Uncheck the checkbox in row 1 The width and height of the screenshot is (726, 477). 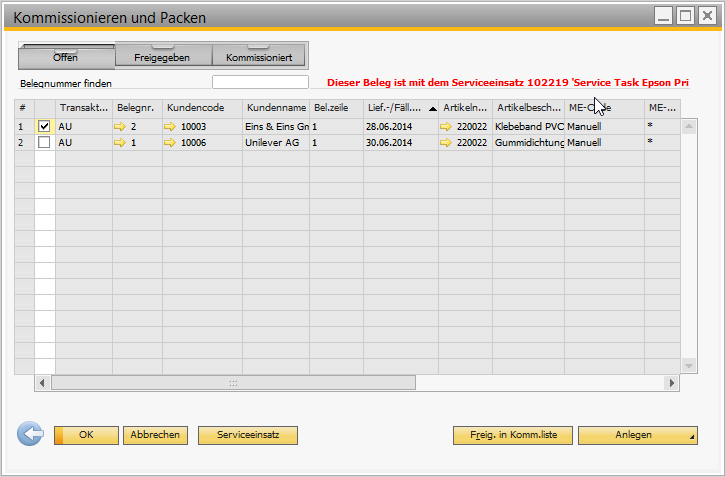pos(44,127)
